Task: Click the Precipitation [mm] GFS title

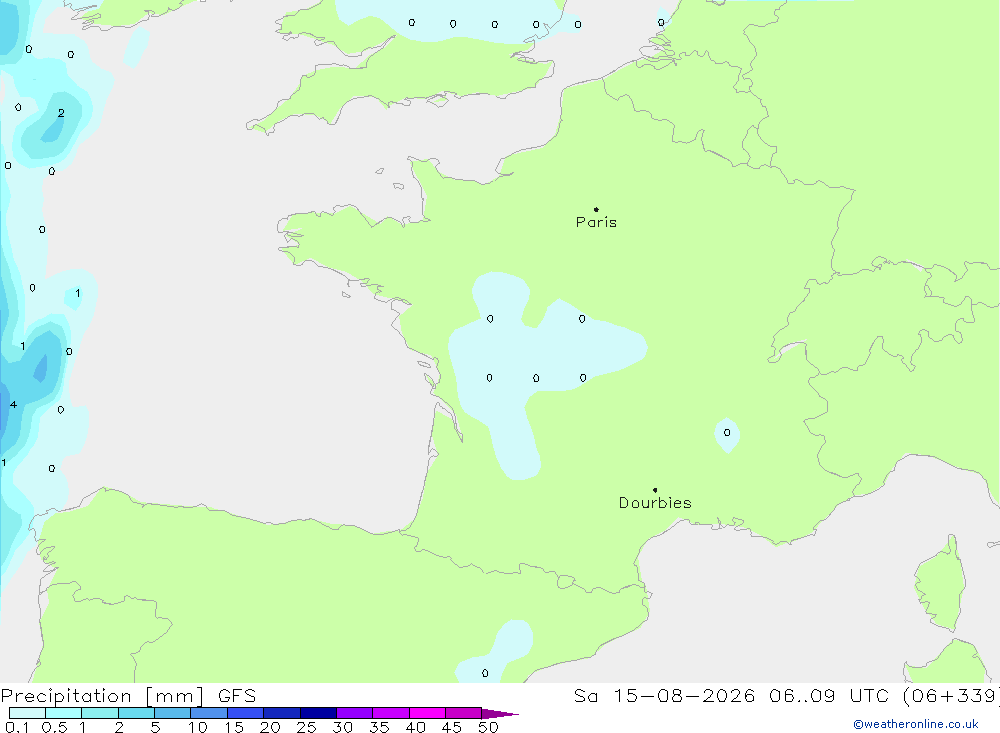Action: pyautogui.click(x=128, y=695)
